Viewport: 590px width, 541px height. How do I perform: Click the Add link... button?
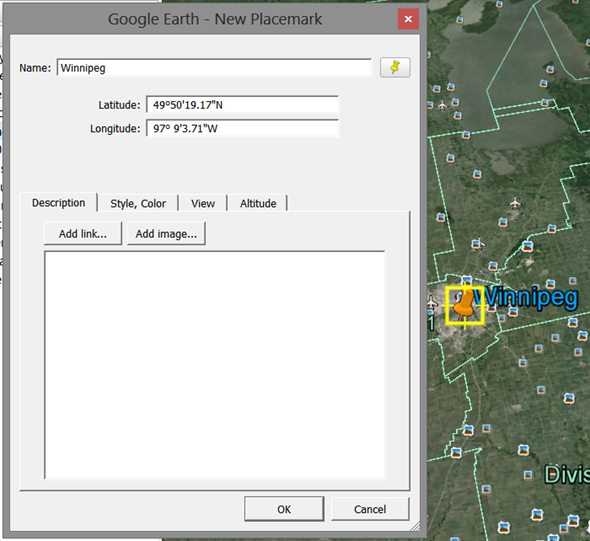click(x=83, y=234)
